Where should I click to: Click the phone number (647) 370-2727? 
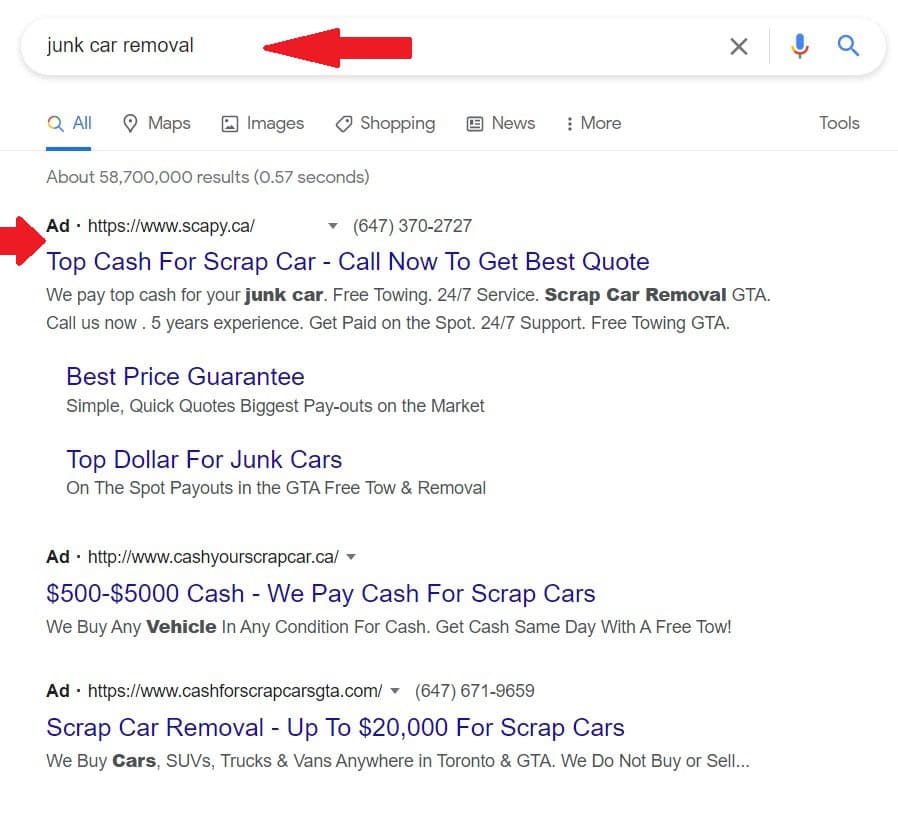click(x=413, y=226)
